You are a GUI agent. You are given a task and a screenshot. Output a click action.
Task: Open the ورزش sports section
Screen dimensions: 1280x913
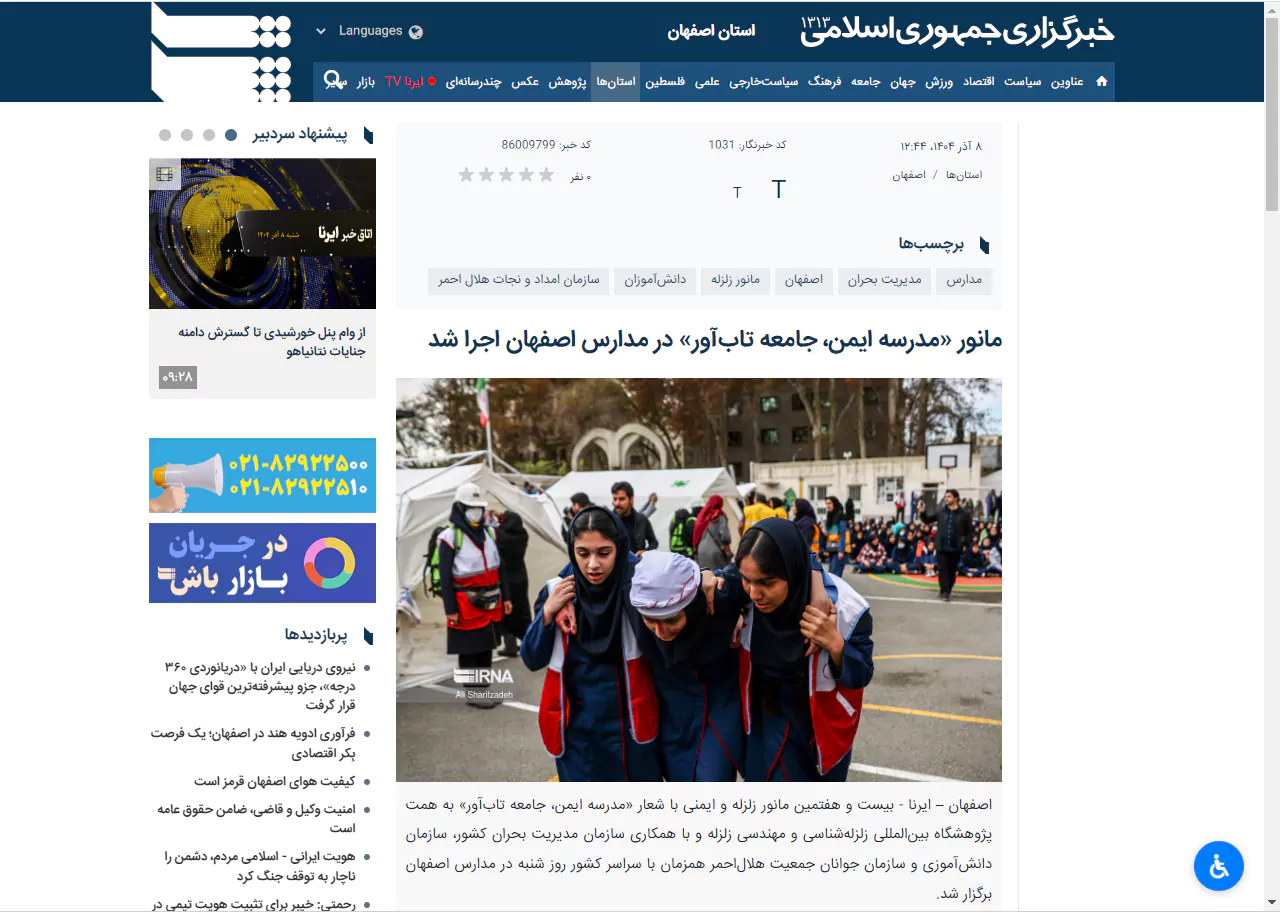click(938, 82)
